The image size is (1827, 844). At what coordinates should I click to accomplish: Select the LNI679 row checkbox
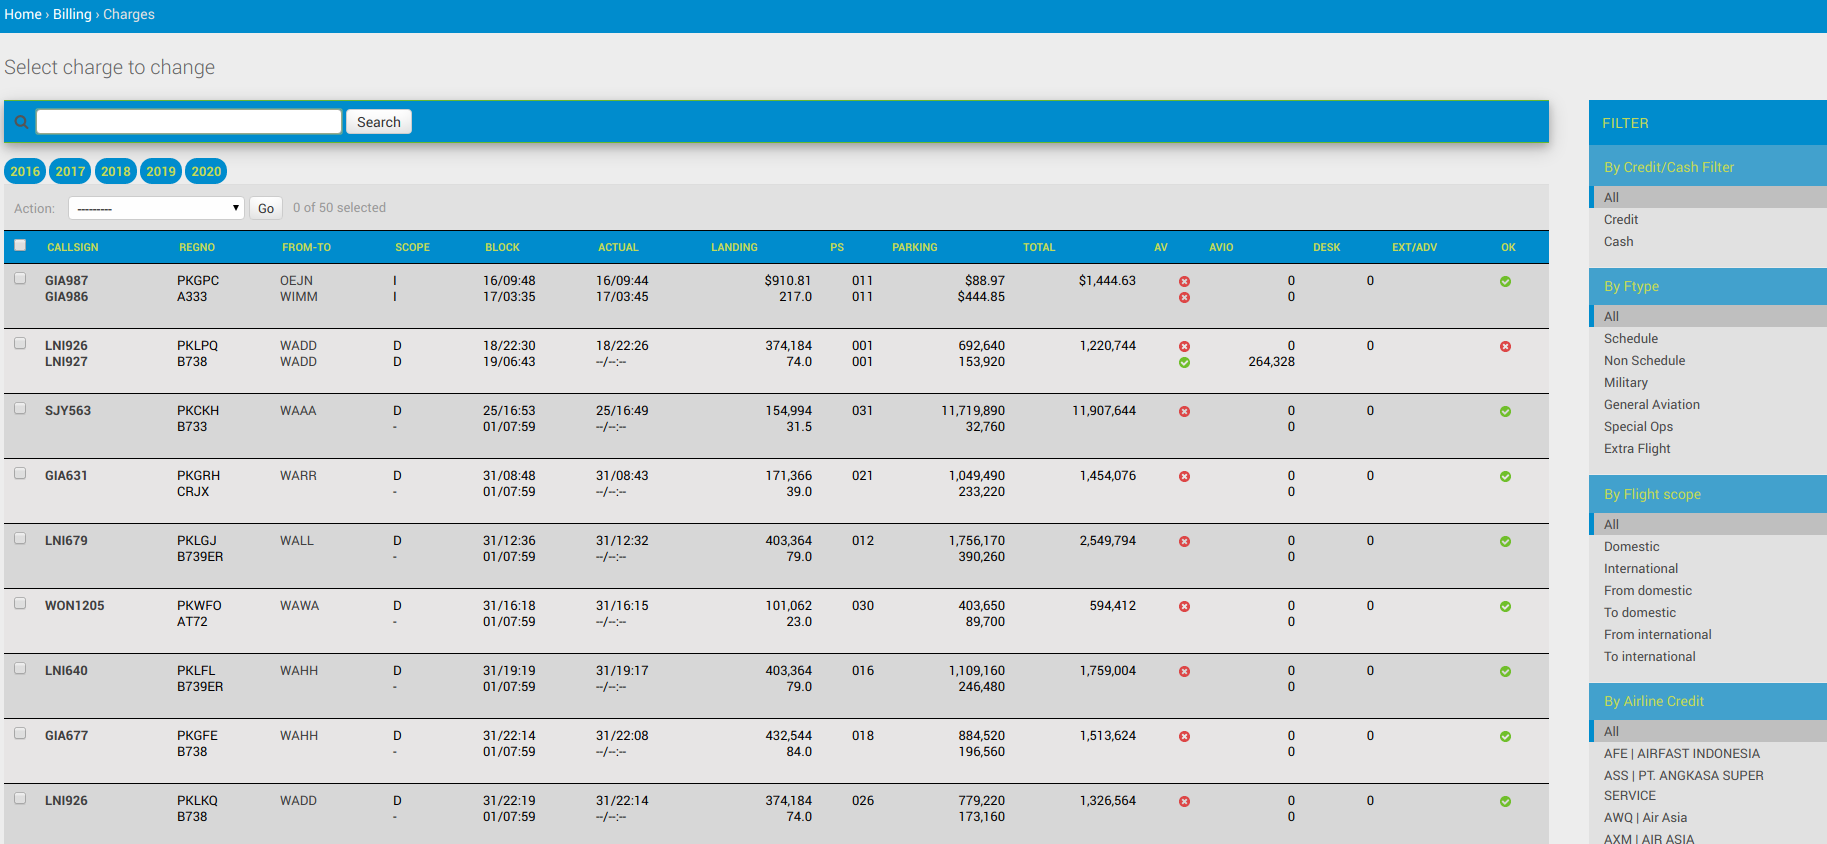(20, 539)
